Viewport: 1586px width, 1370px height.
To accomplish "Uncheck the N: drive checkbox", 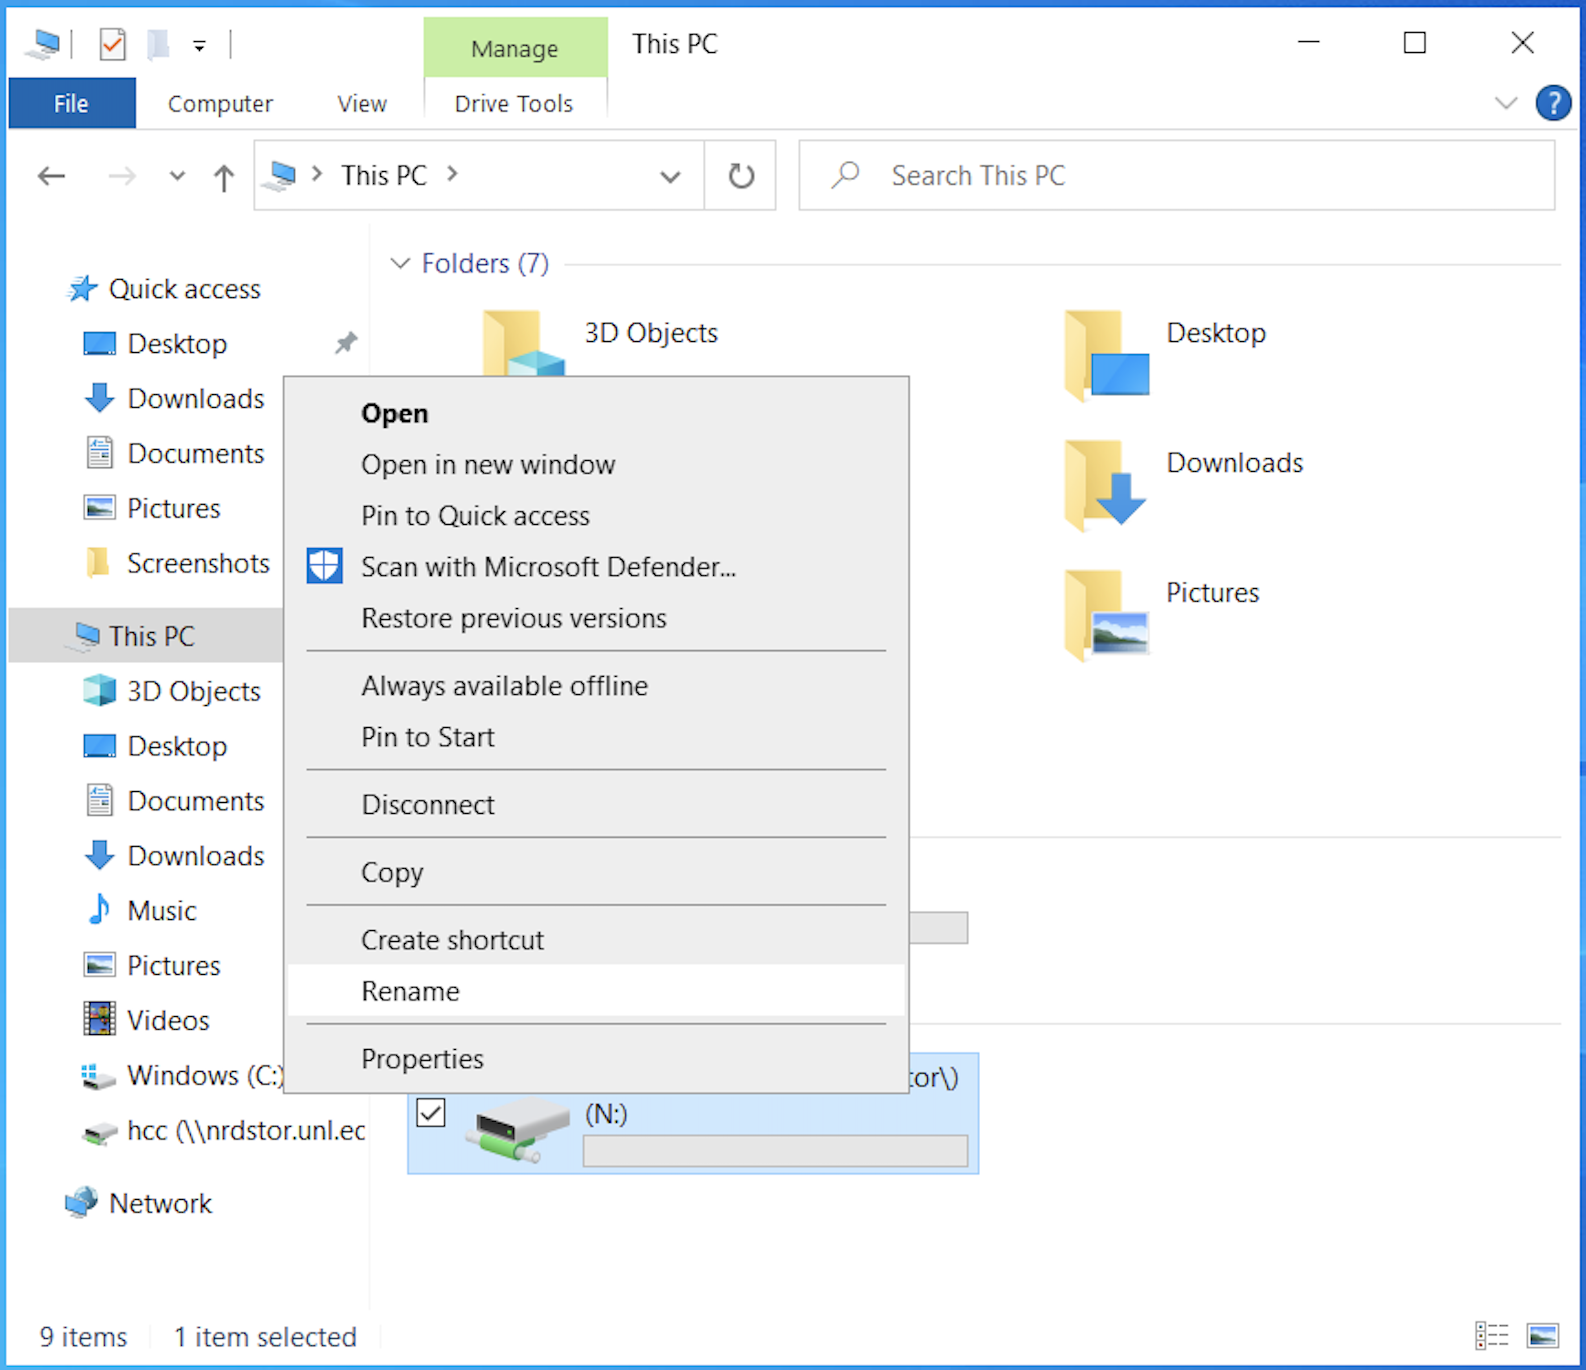I will tap(431, 1112).
